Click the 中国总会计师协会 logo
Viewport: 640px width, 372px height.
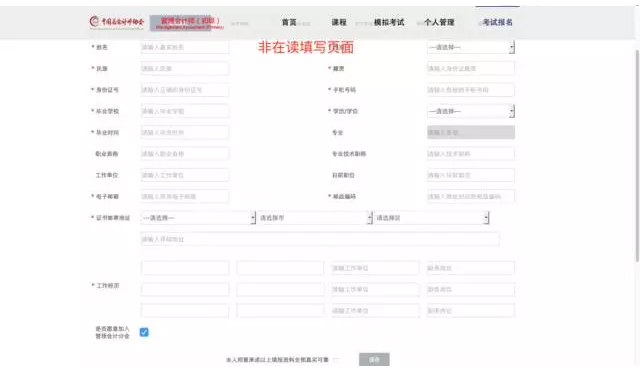click(117, 22)
